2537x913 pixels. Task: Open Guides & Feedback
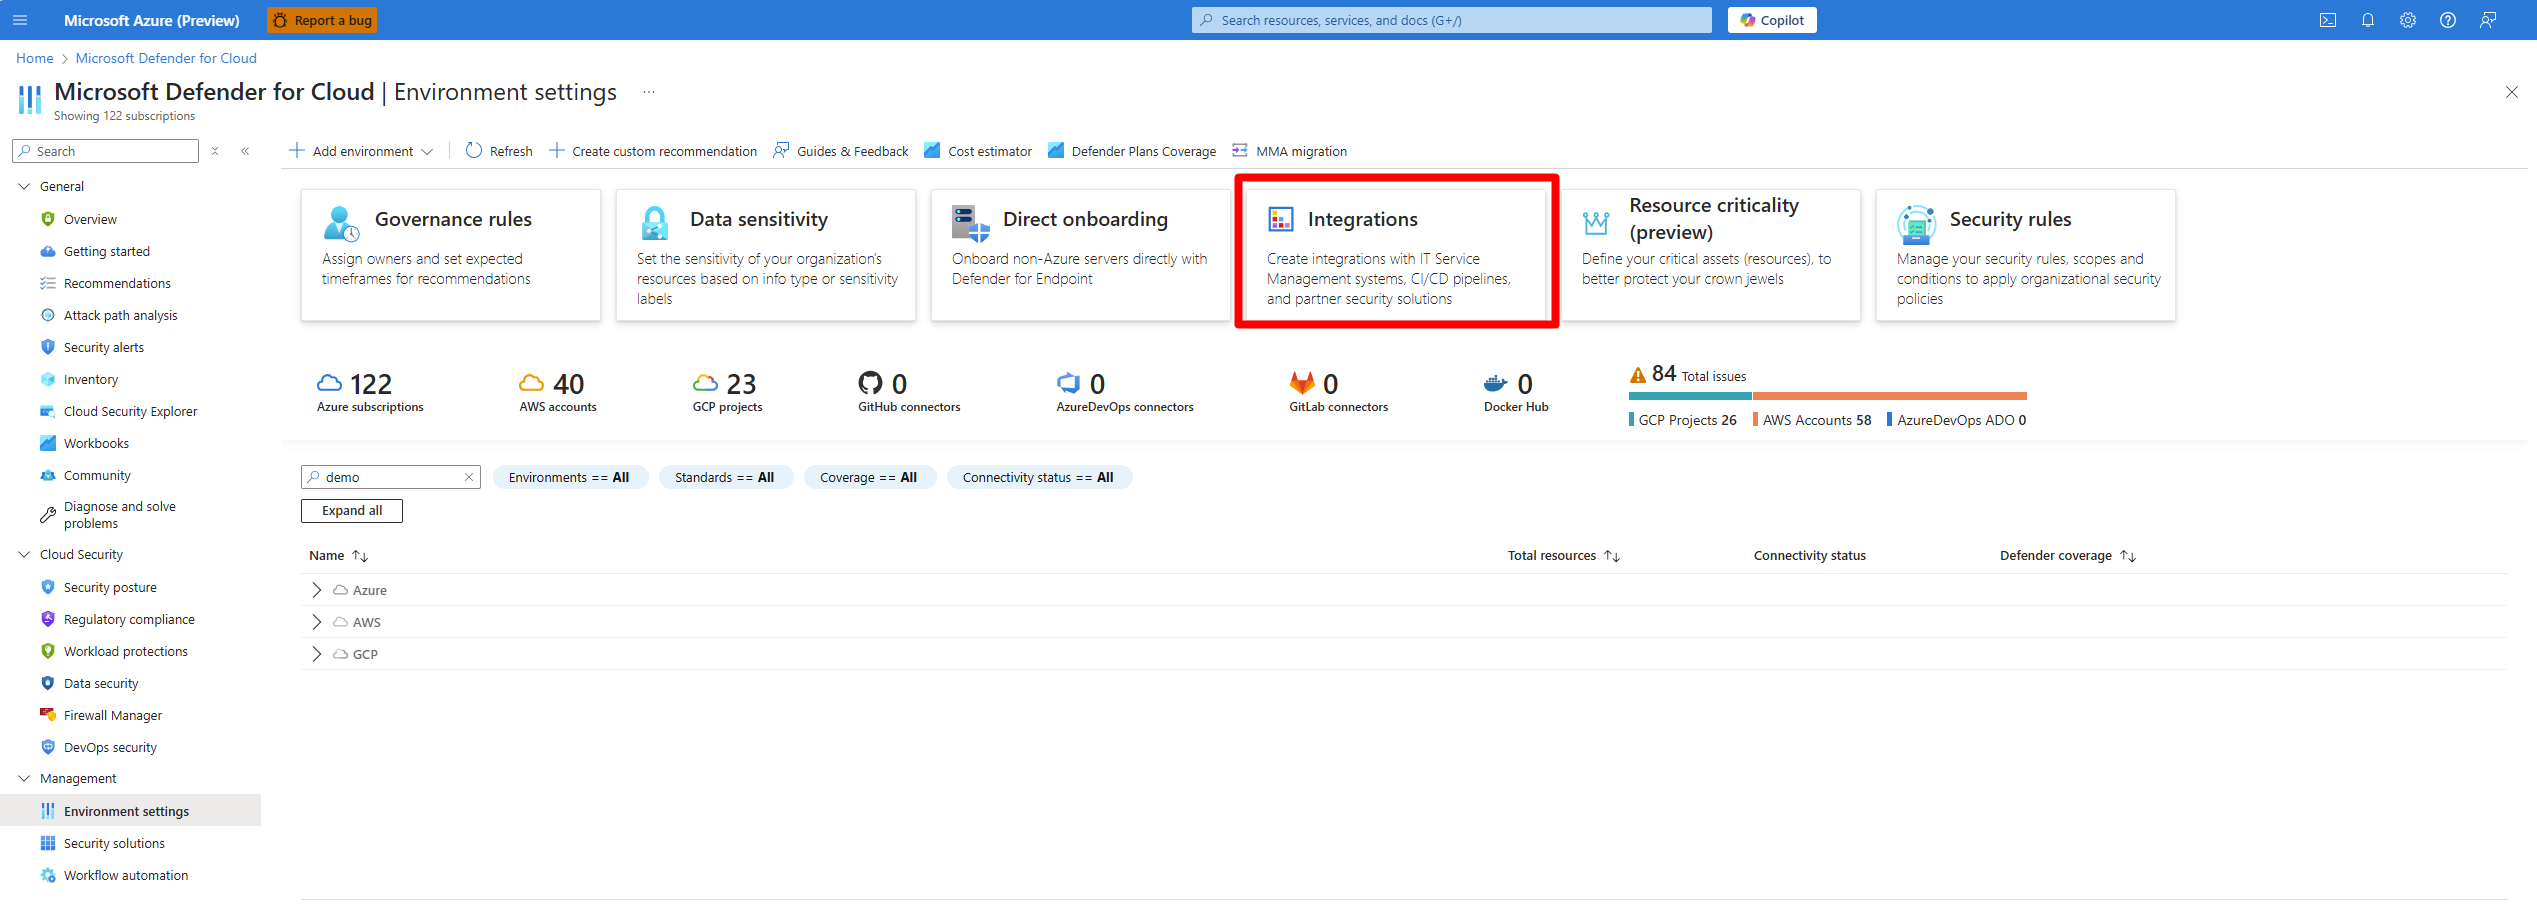tap(841, 151)
